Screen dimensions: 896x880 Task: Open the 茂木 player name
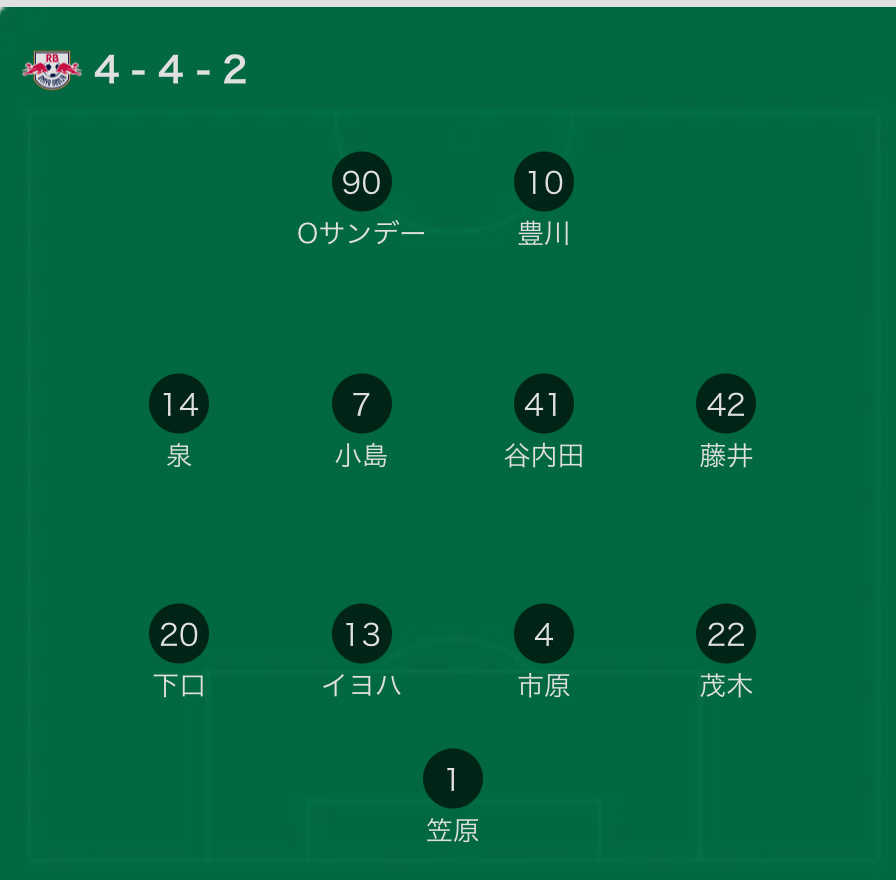tap(726, 686)
